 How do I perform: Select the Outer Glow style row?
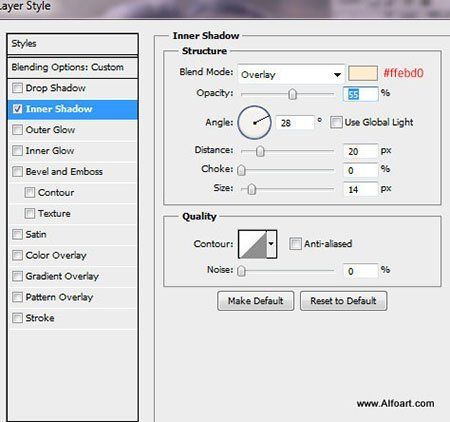point(72,130)
